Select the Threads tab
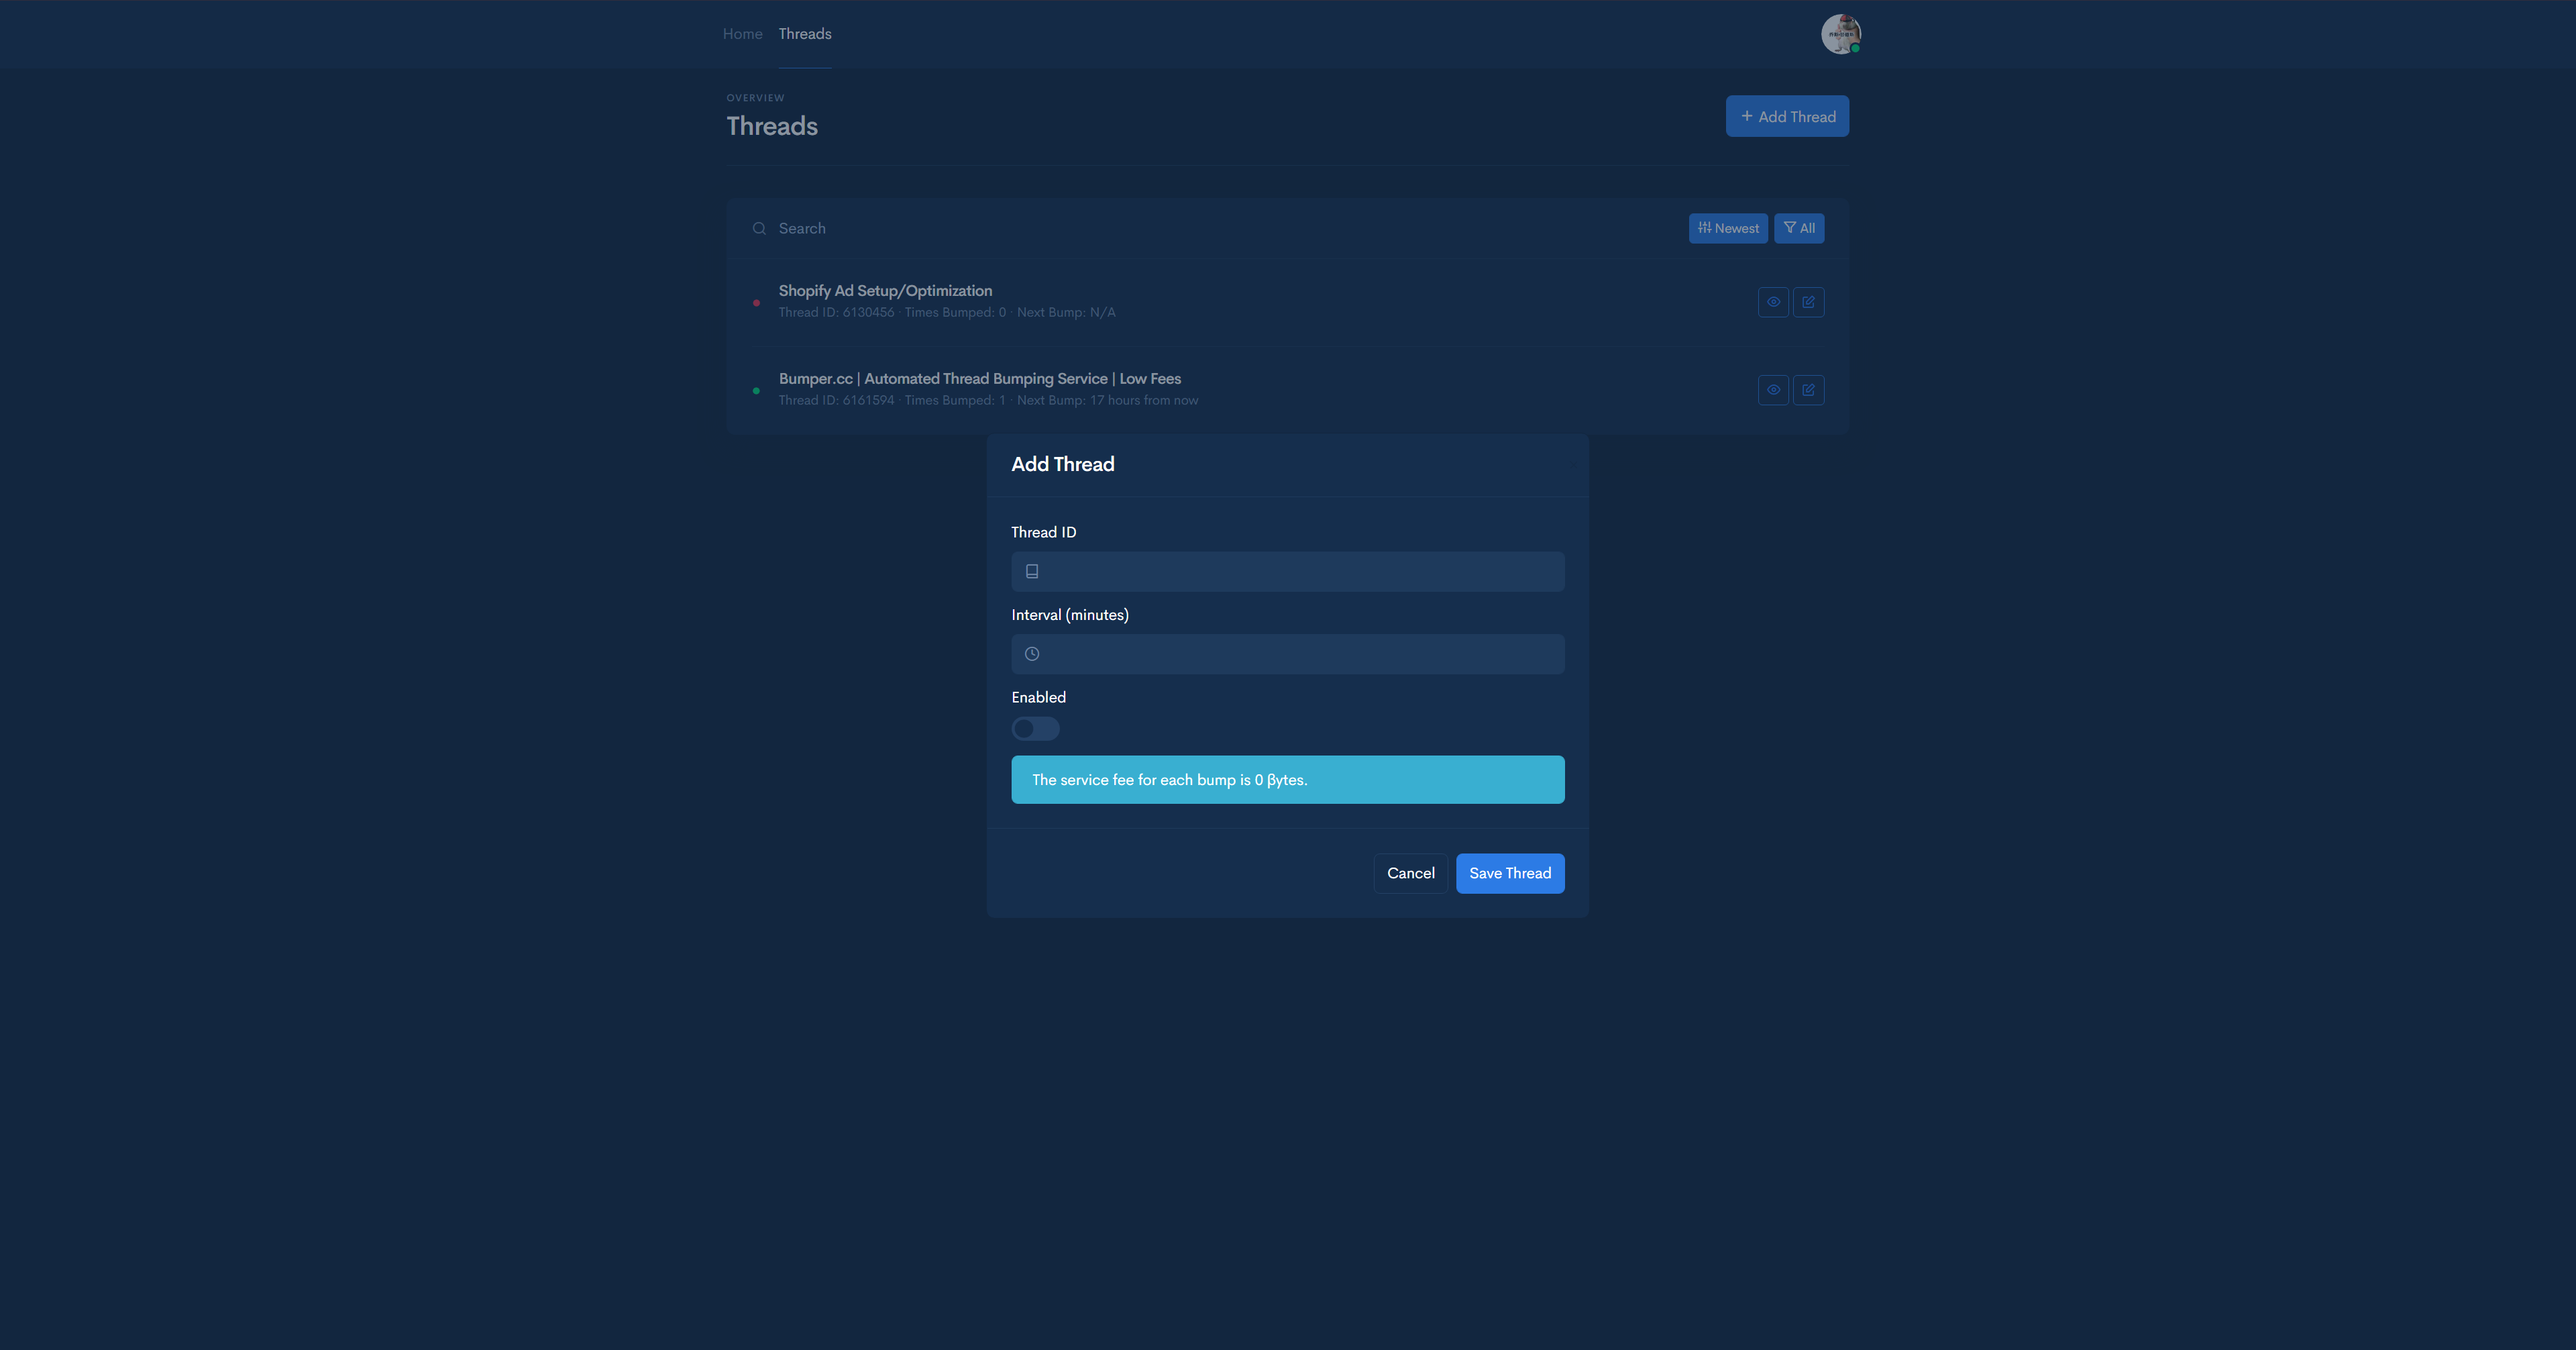 [805, 34]
